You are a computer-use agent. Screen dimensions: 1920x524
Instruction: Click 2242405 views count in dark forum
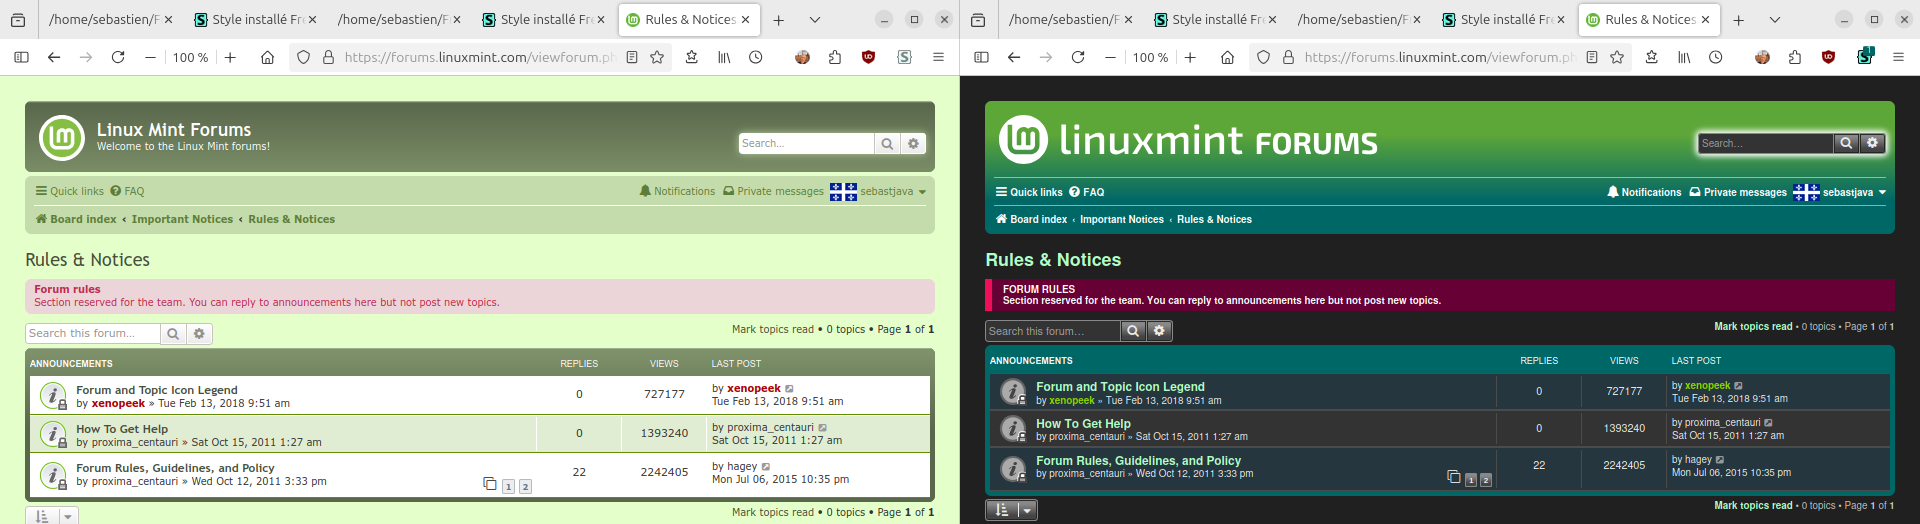coord(1624,465)
